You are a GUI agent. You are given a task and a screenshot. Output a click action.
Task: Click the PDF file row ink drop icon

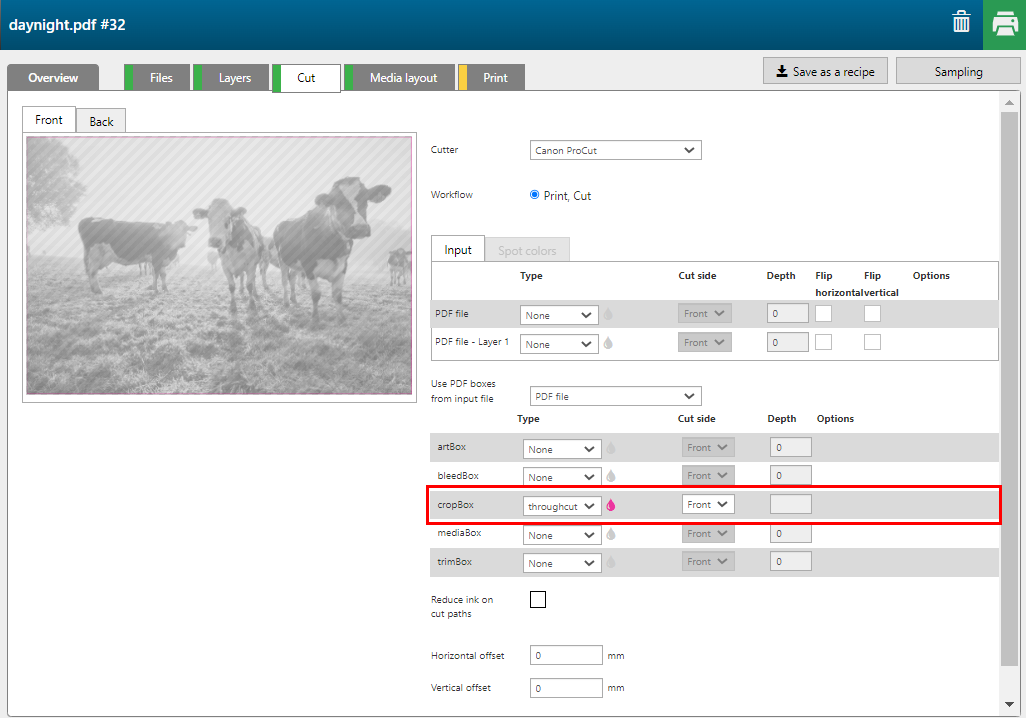[608, 314]
